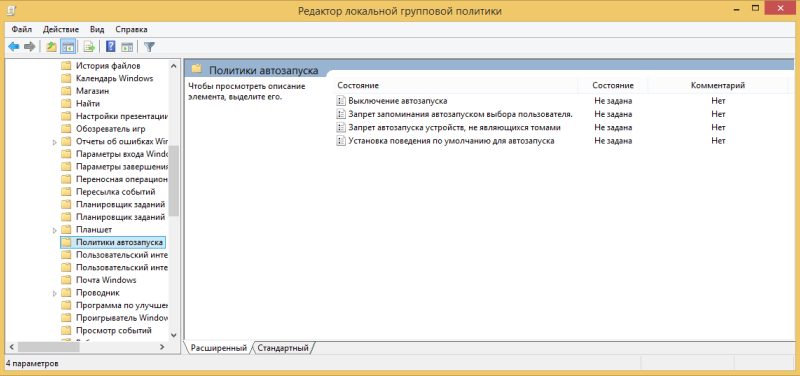This screenshot has width=800, height=376.
Task: Open Help via blue question mark icon
Action: (x=110, y=47)
